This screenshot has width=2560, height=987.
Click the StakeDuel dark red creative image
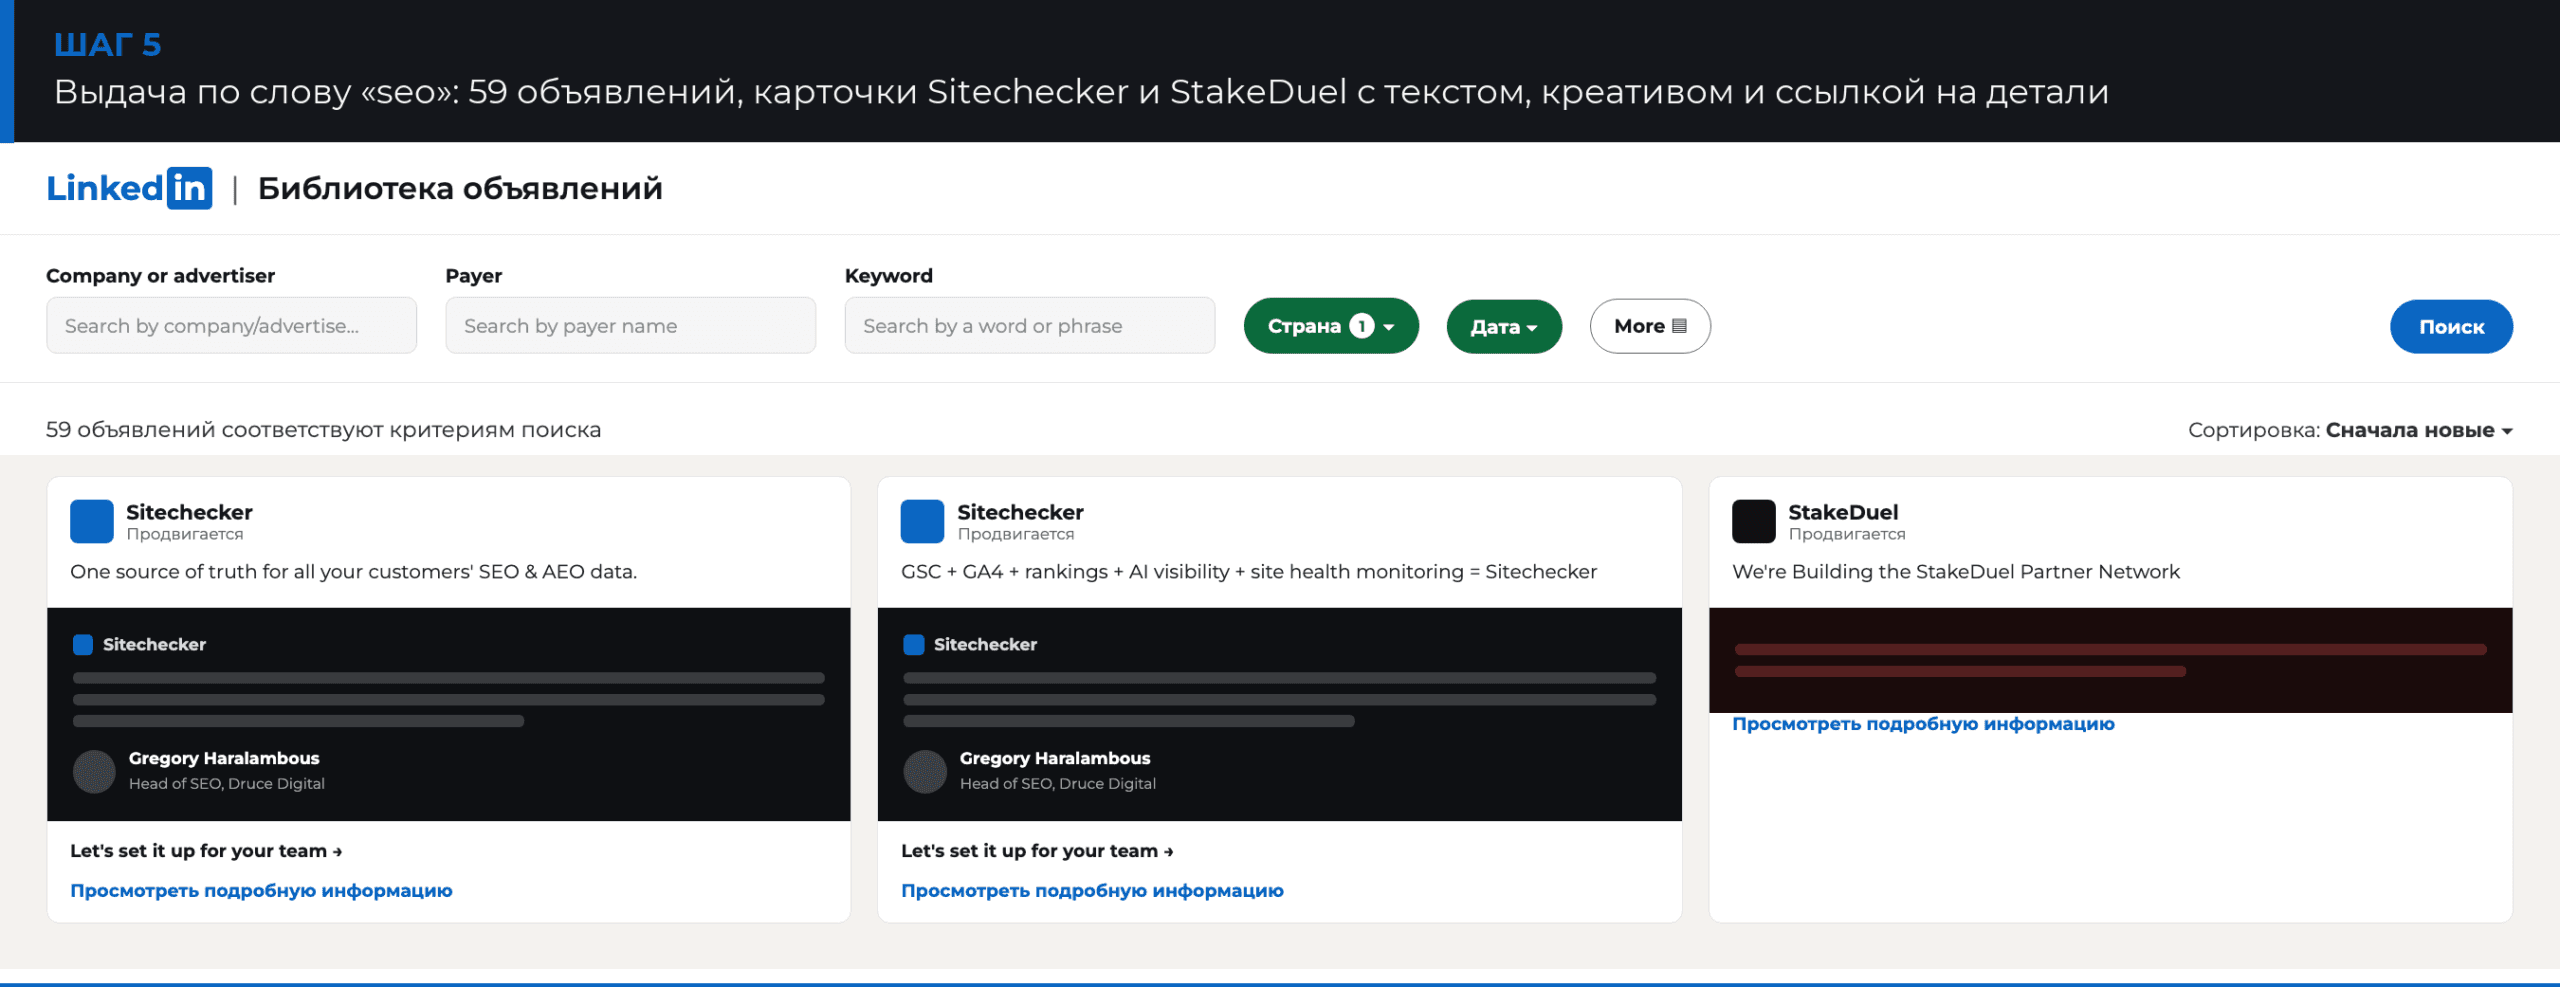[2111, 660]
